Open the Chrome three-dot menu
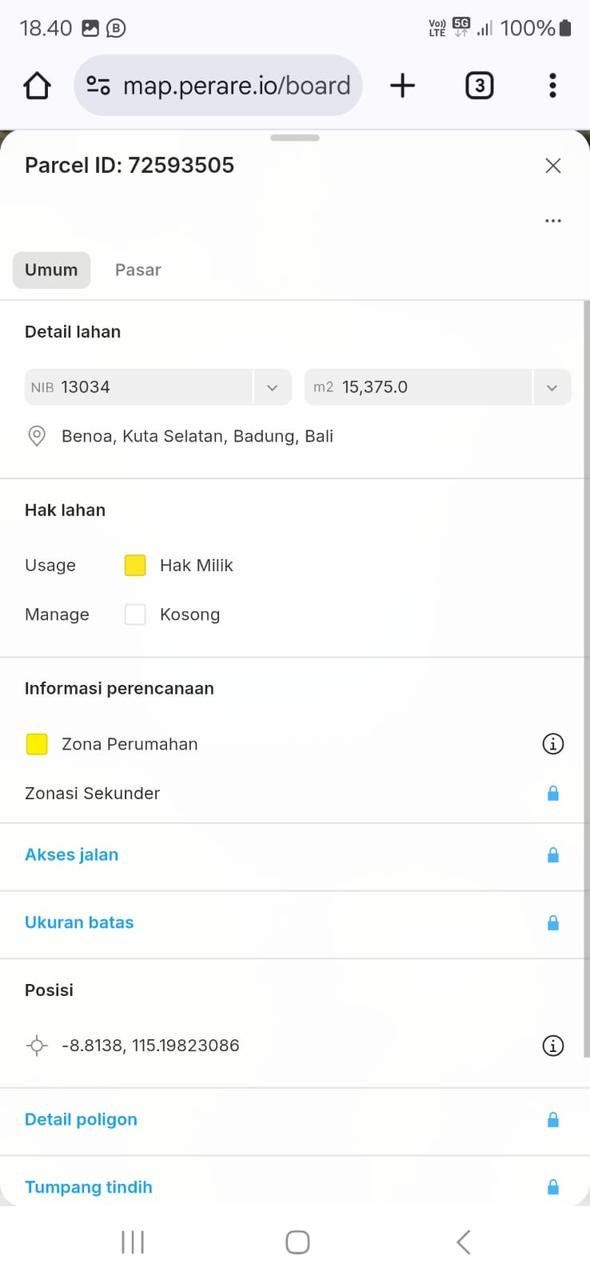The height and width of the screenshot is (1280, 590). point(552,86)
